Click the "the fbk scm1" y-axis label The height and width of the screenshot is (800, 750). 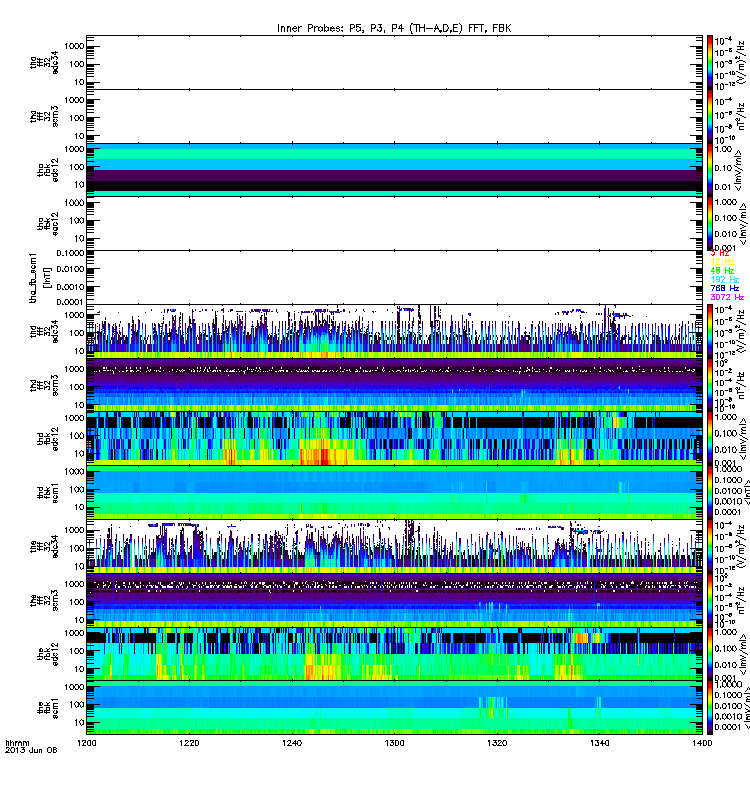click(48, 708)
